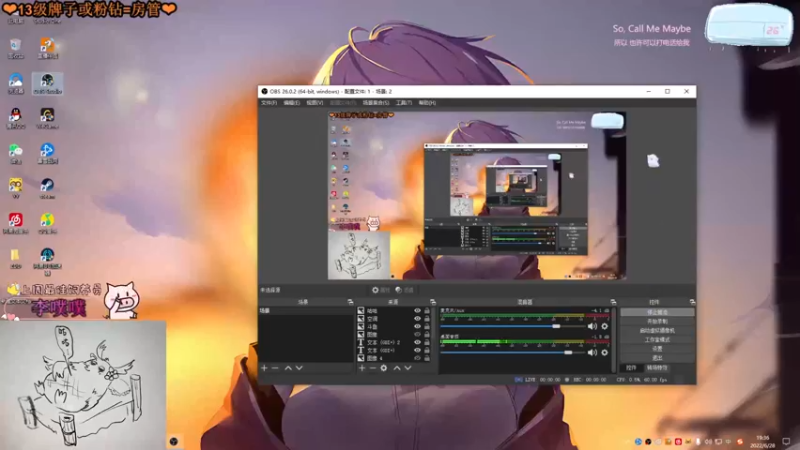The image size is (800, 450).
Task: Pop out the 场景 dock panel
Action: coord(351,302)
